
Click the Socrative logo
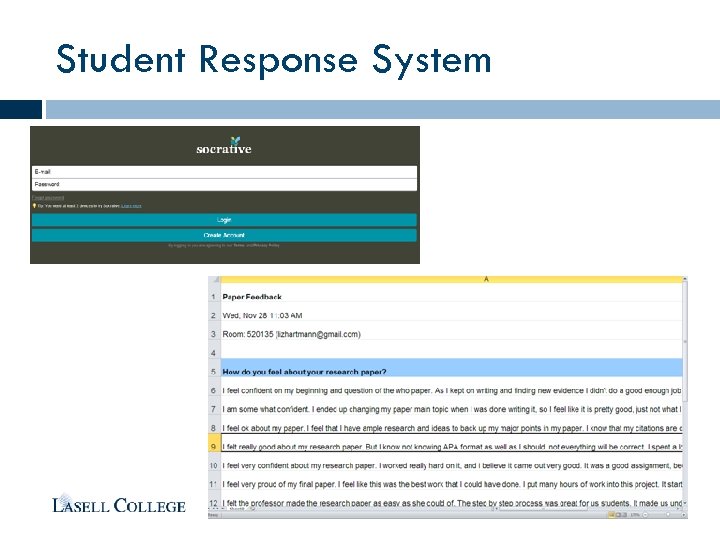(224, 146)
